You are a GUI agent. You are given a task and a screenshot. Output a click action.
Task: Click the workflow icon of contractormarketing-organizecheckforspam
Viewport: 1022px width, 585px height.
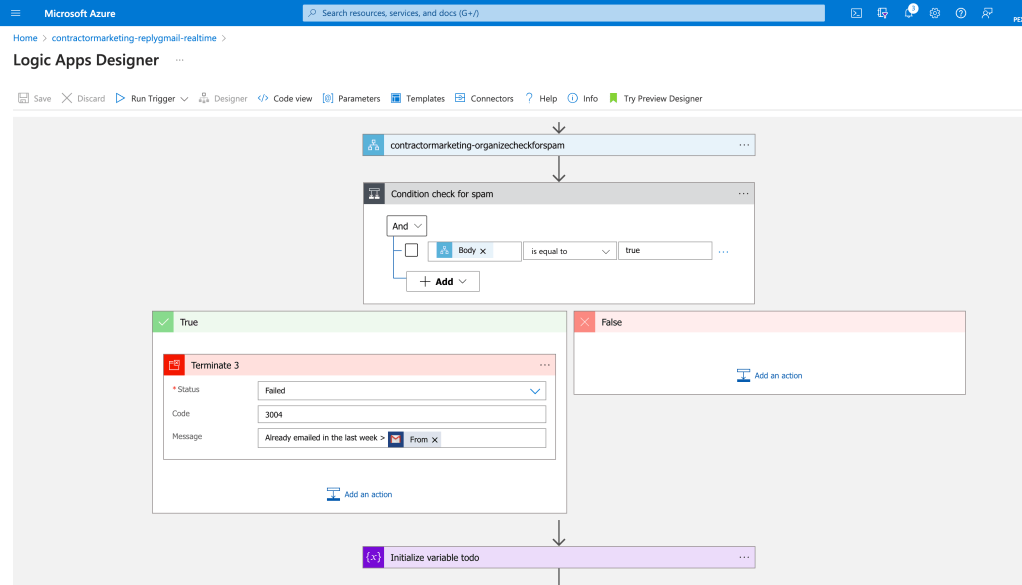pos(373,145)
